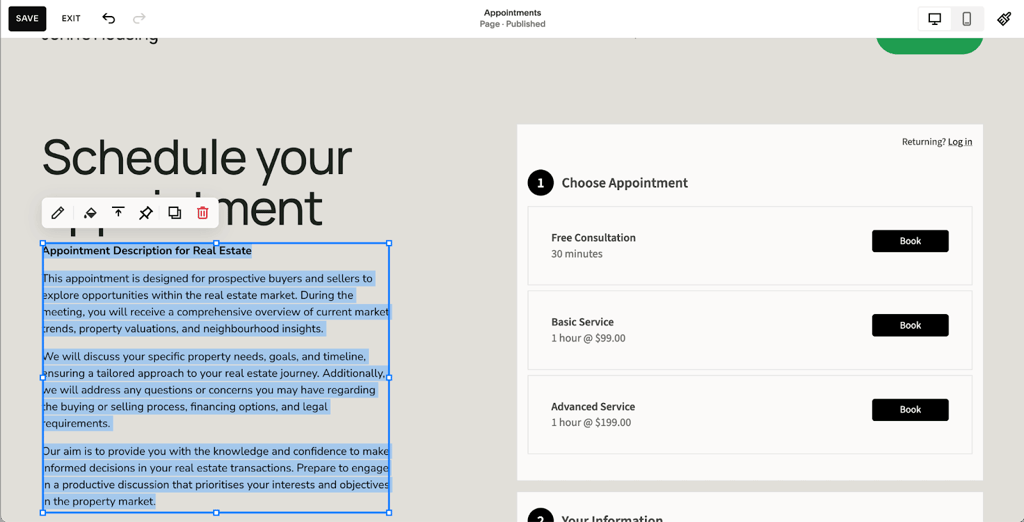Click the redo arrow icon
1024x522 pixels.
point(139,18)
